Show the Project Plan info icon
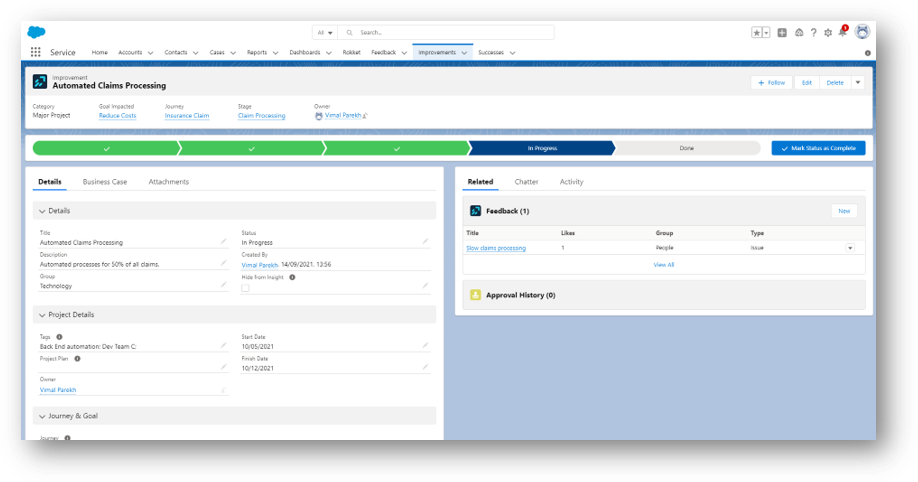Viewport: 918px width, 482px height. 77,358
